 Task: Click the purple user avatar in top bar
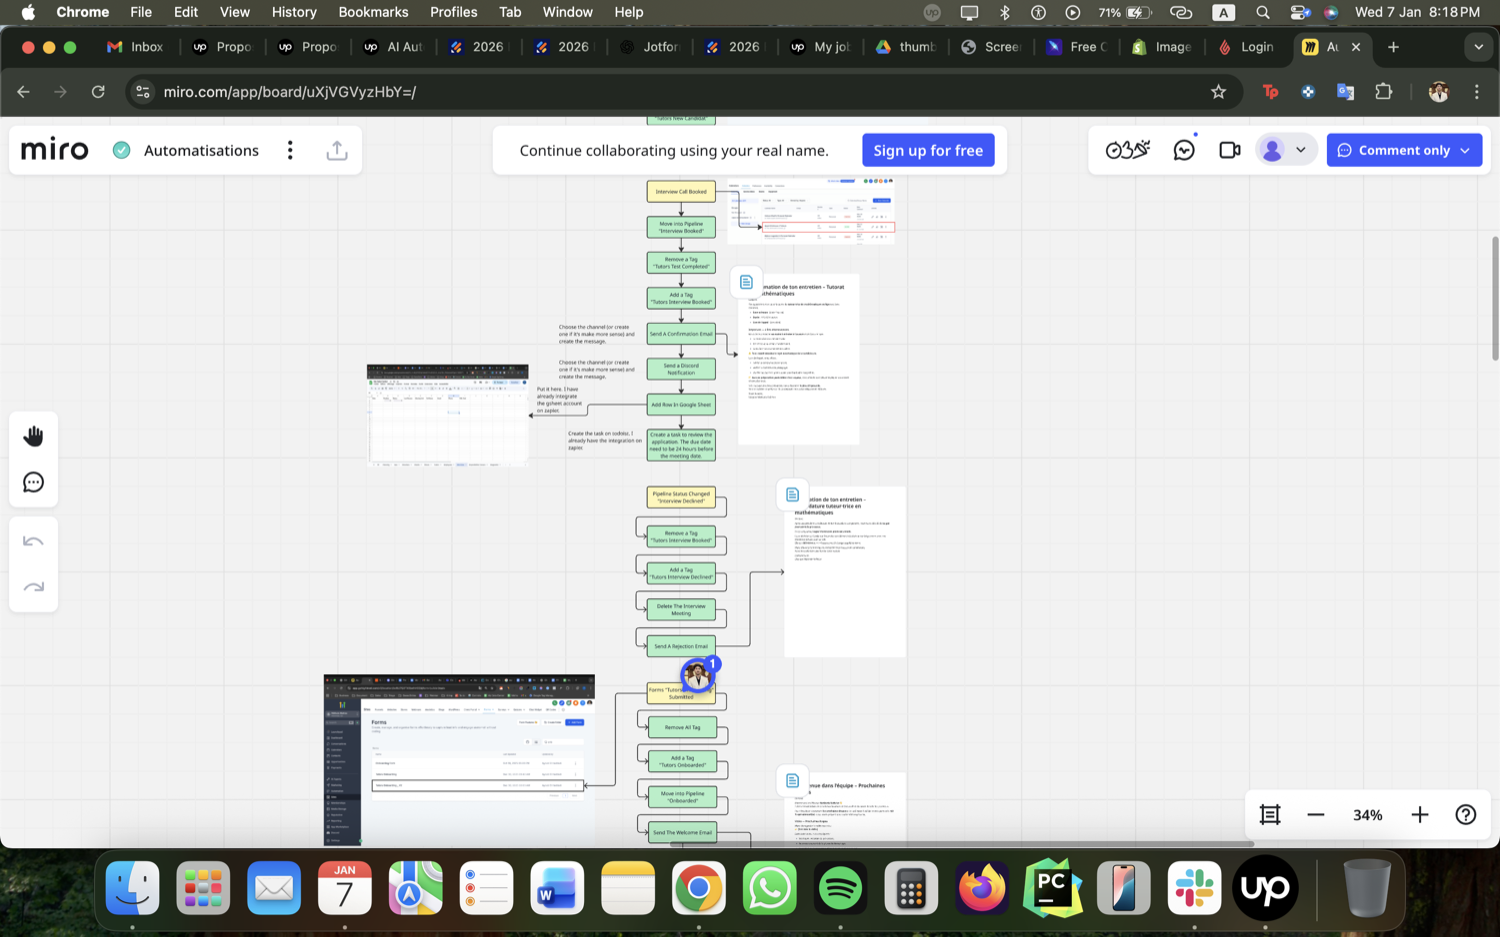(1273, 150)
